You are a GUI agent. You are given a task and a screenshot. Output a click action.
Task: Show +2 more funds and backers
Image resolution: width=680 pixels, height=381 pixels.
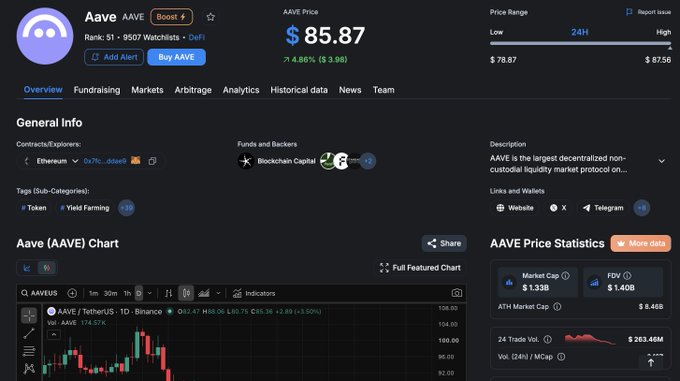pos(368,161)
